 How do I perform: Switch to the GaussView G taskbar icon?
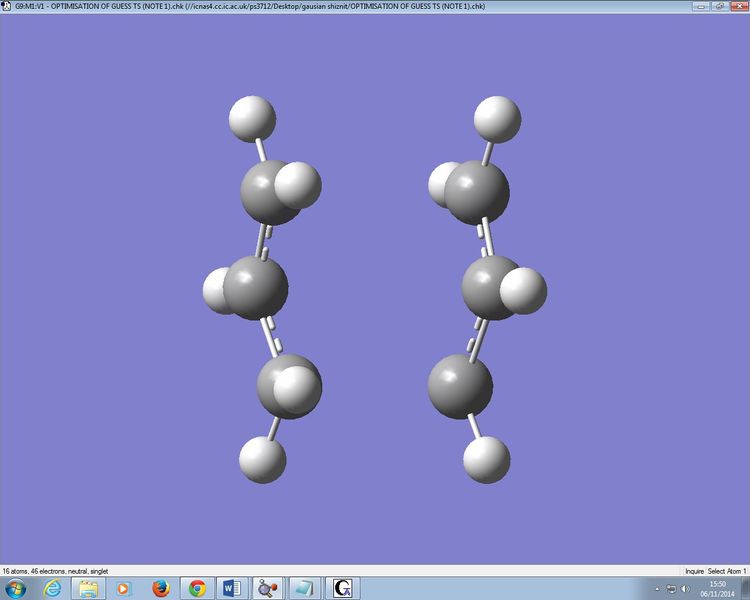pos(342,589)
